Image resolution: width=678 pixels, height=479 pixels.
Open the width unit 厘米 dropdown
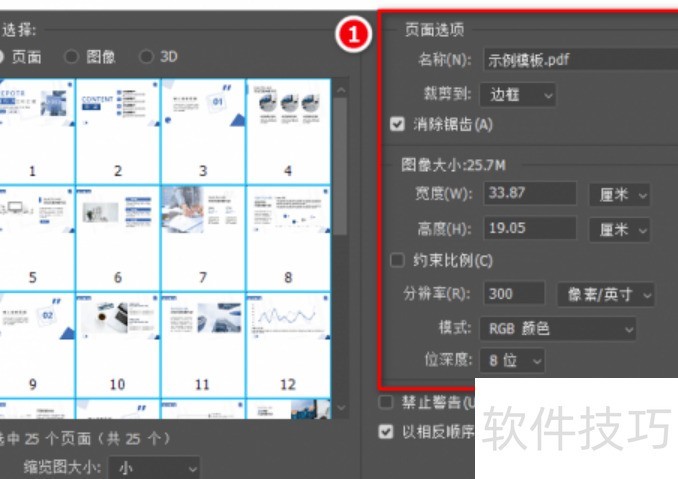point(619,195)
